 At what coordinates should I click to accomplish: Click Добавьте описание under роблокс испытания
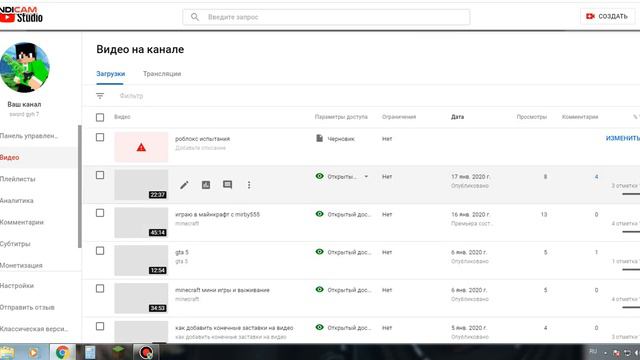click(x=200, y=148)
